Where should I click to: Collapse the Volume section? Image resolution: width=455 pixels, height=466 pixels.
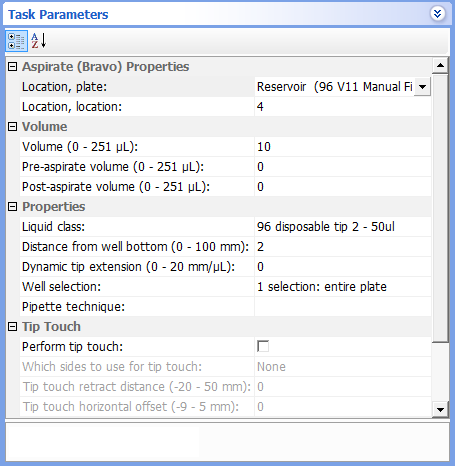(12, 127)
